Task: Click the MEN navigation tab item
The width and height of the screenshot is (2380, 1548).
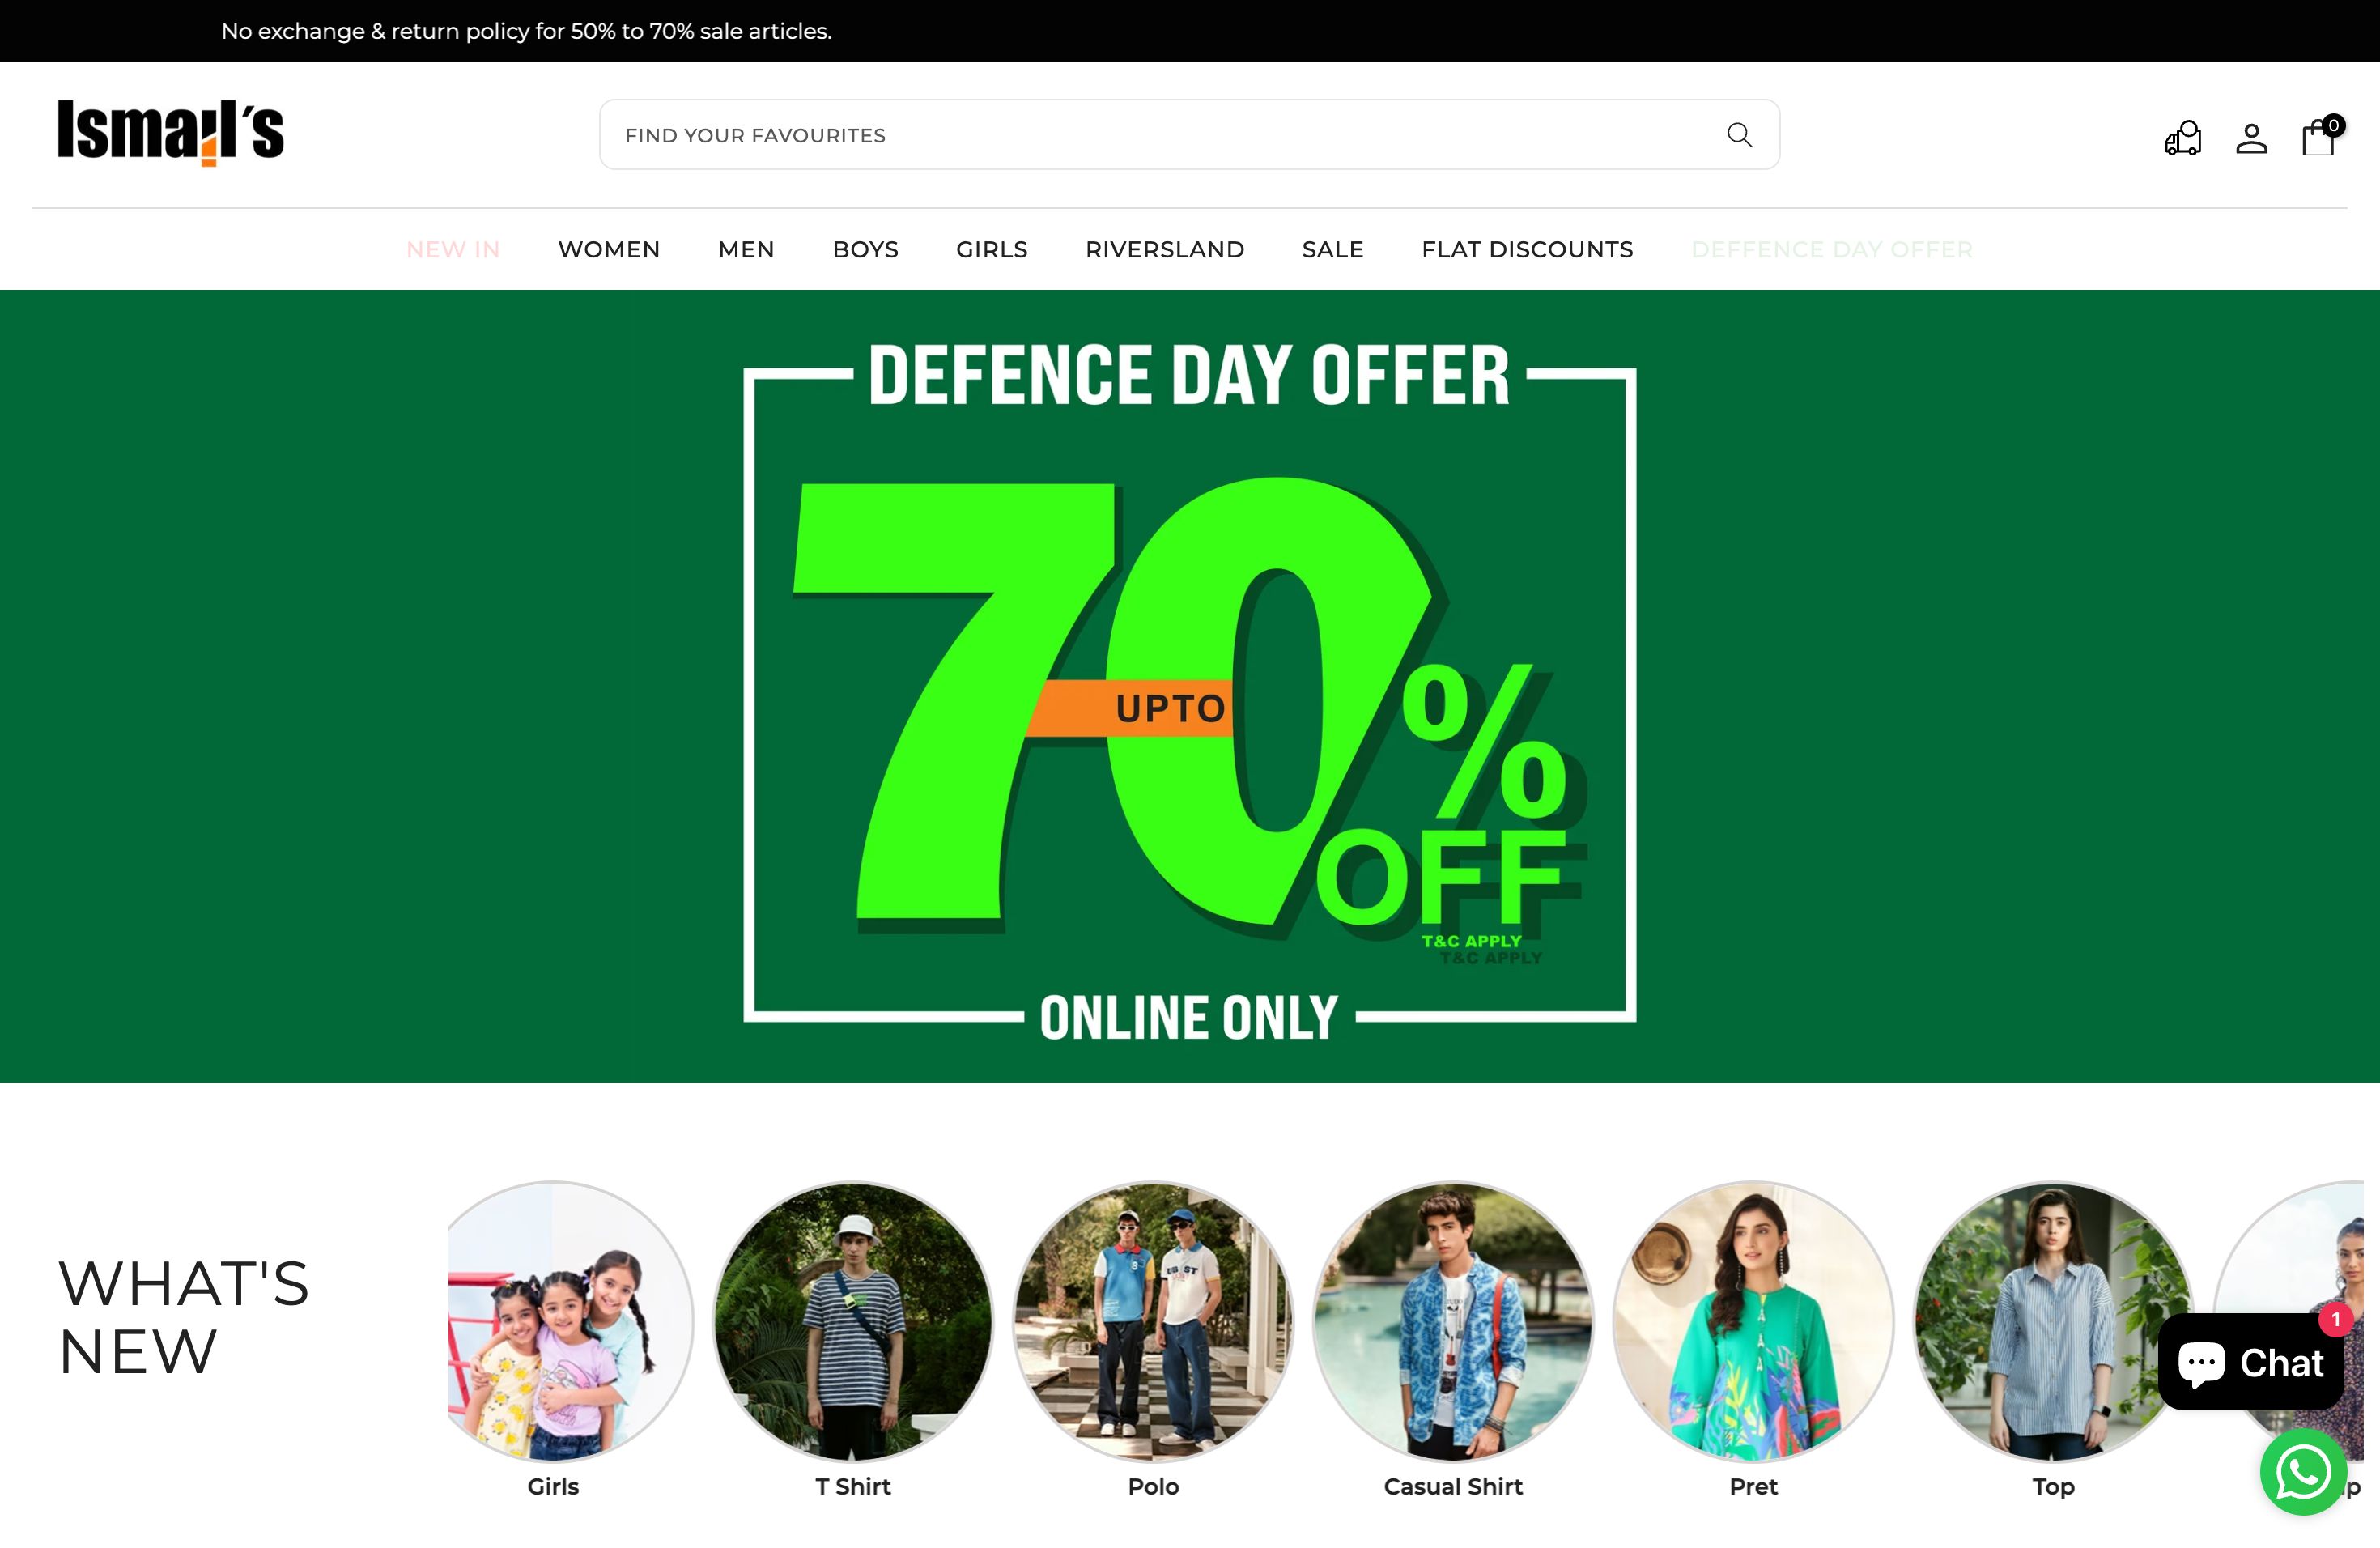Action: click(746, 249)
